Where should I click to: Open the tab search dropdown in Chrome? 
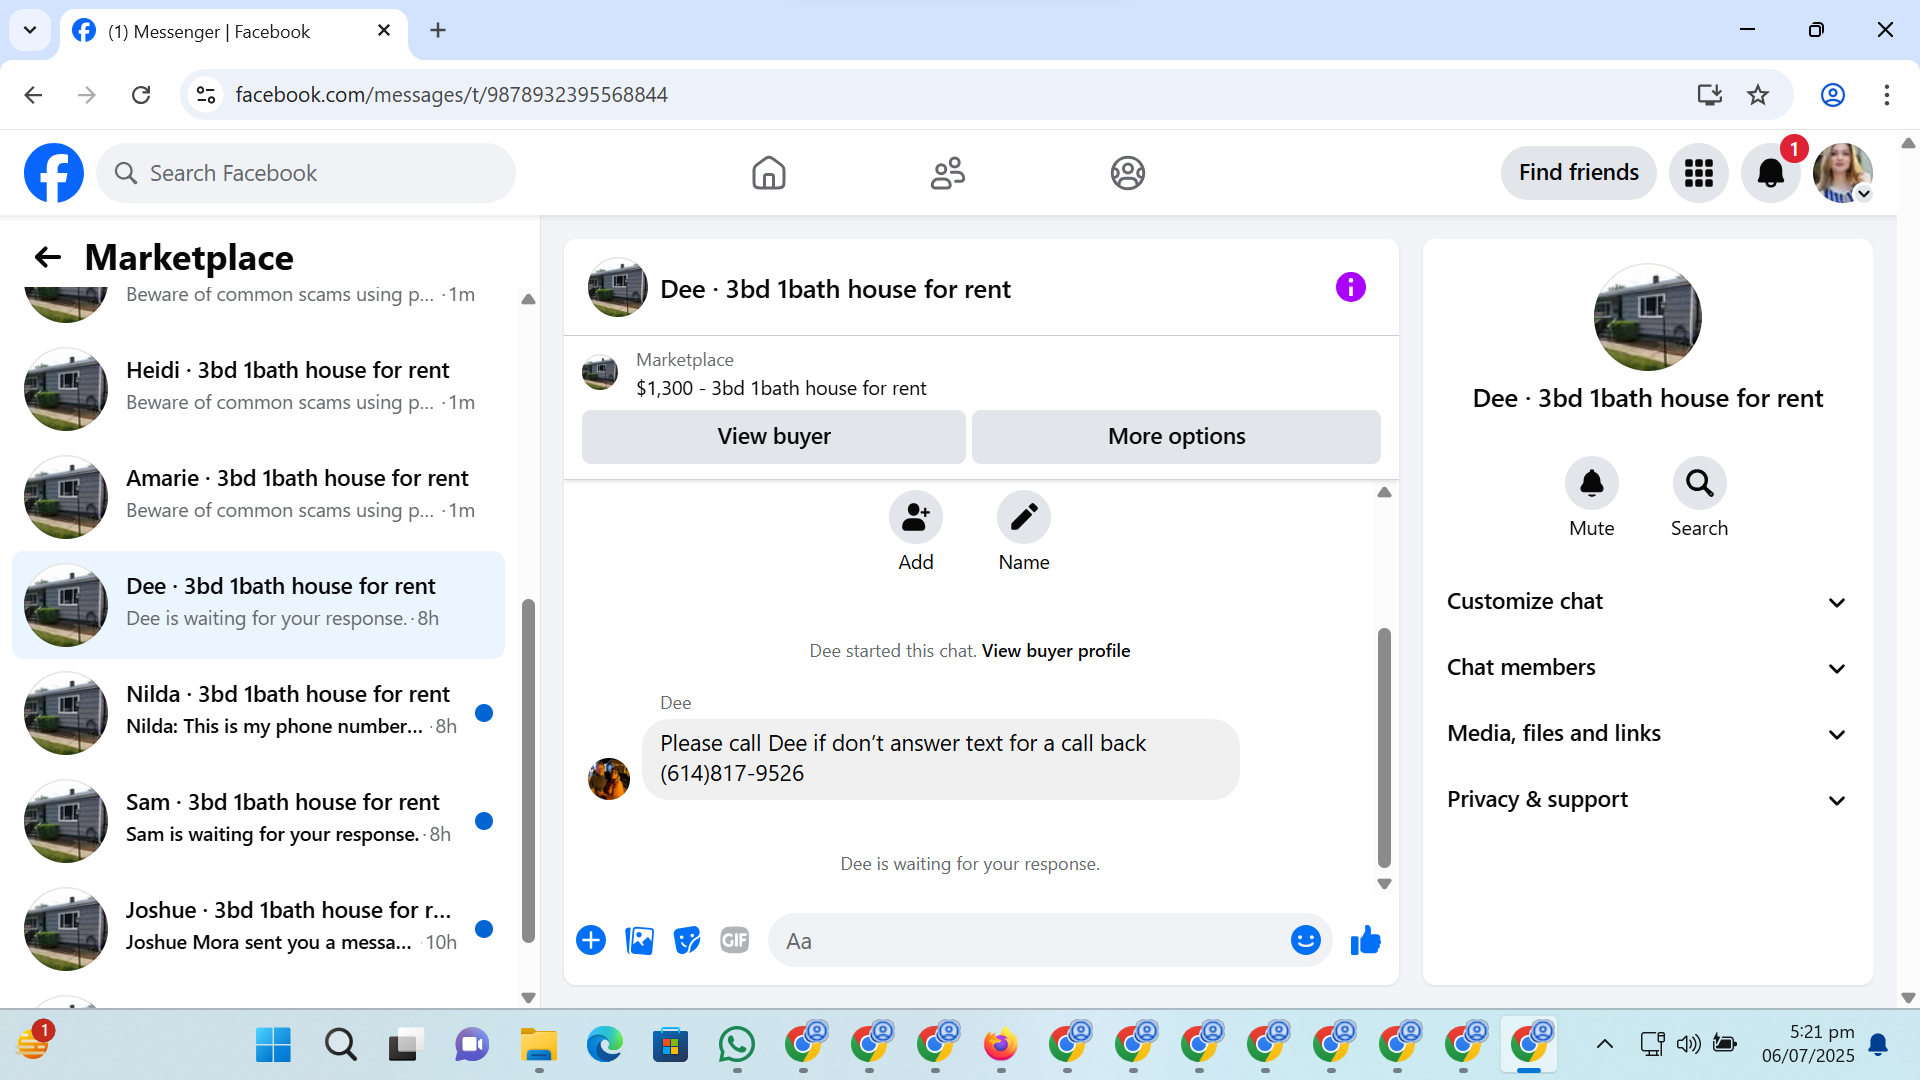click(30, 30)
